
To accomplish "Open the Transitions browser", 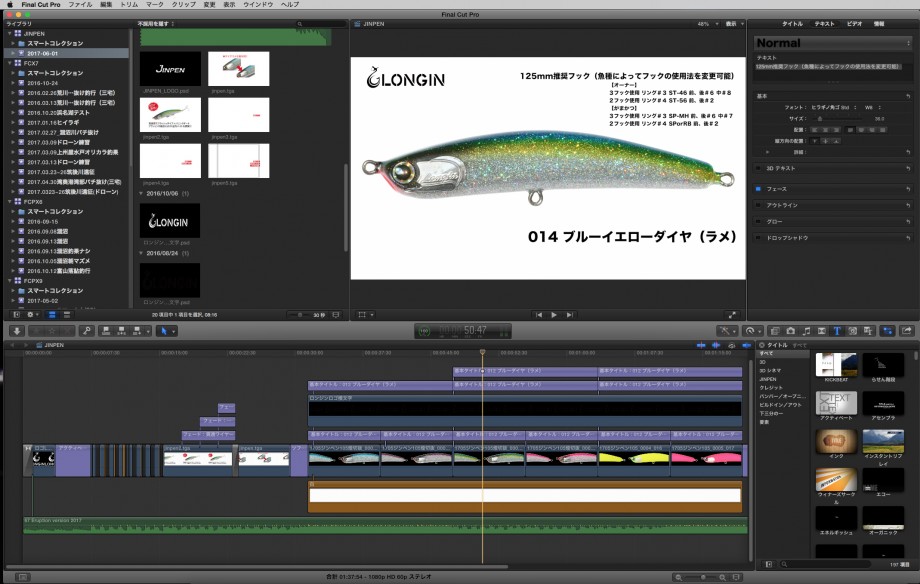I will (821, 331).
